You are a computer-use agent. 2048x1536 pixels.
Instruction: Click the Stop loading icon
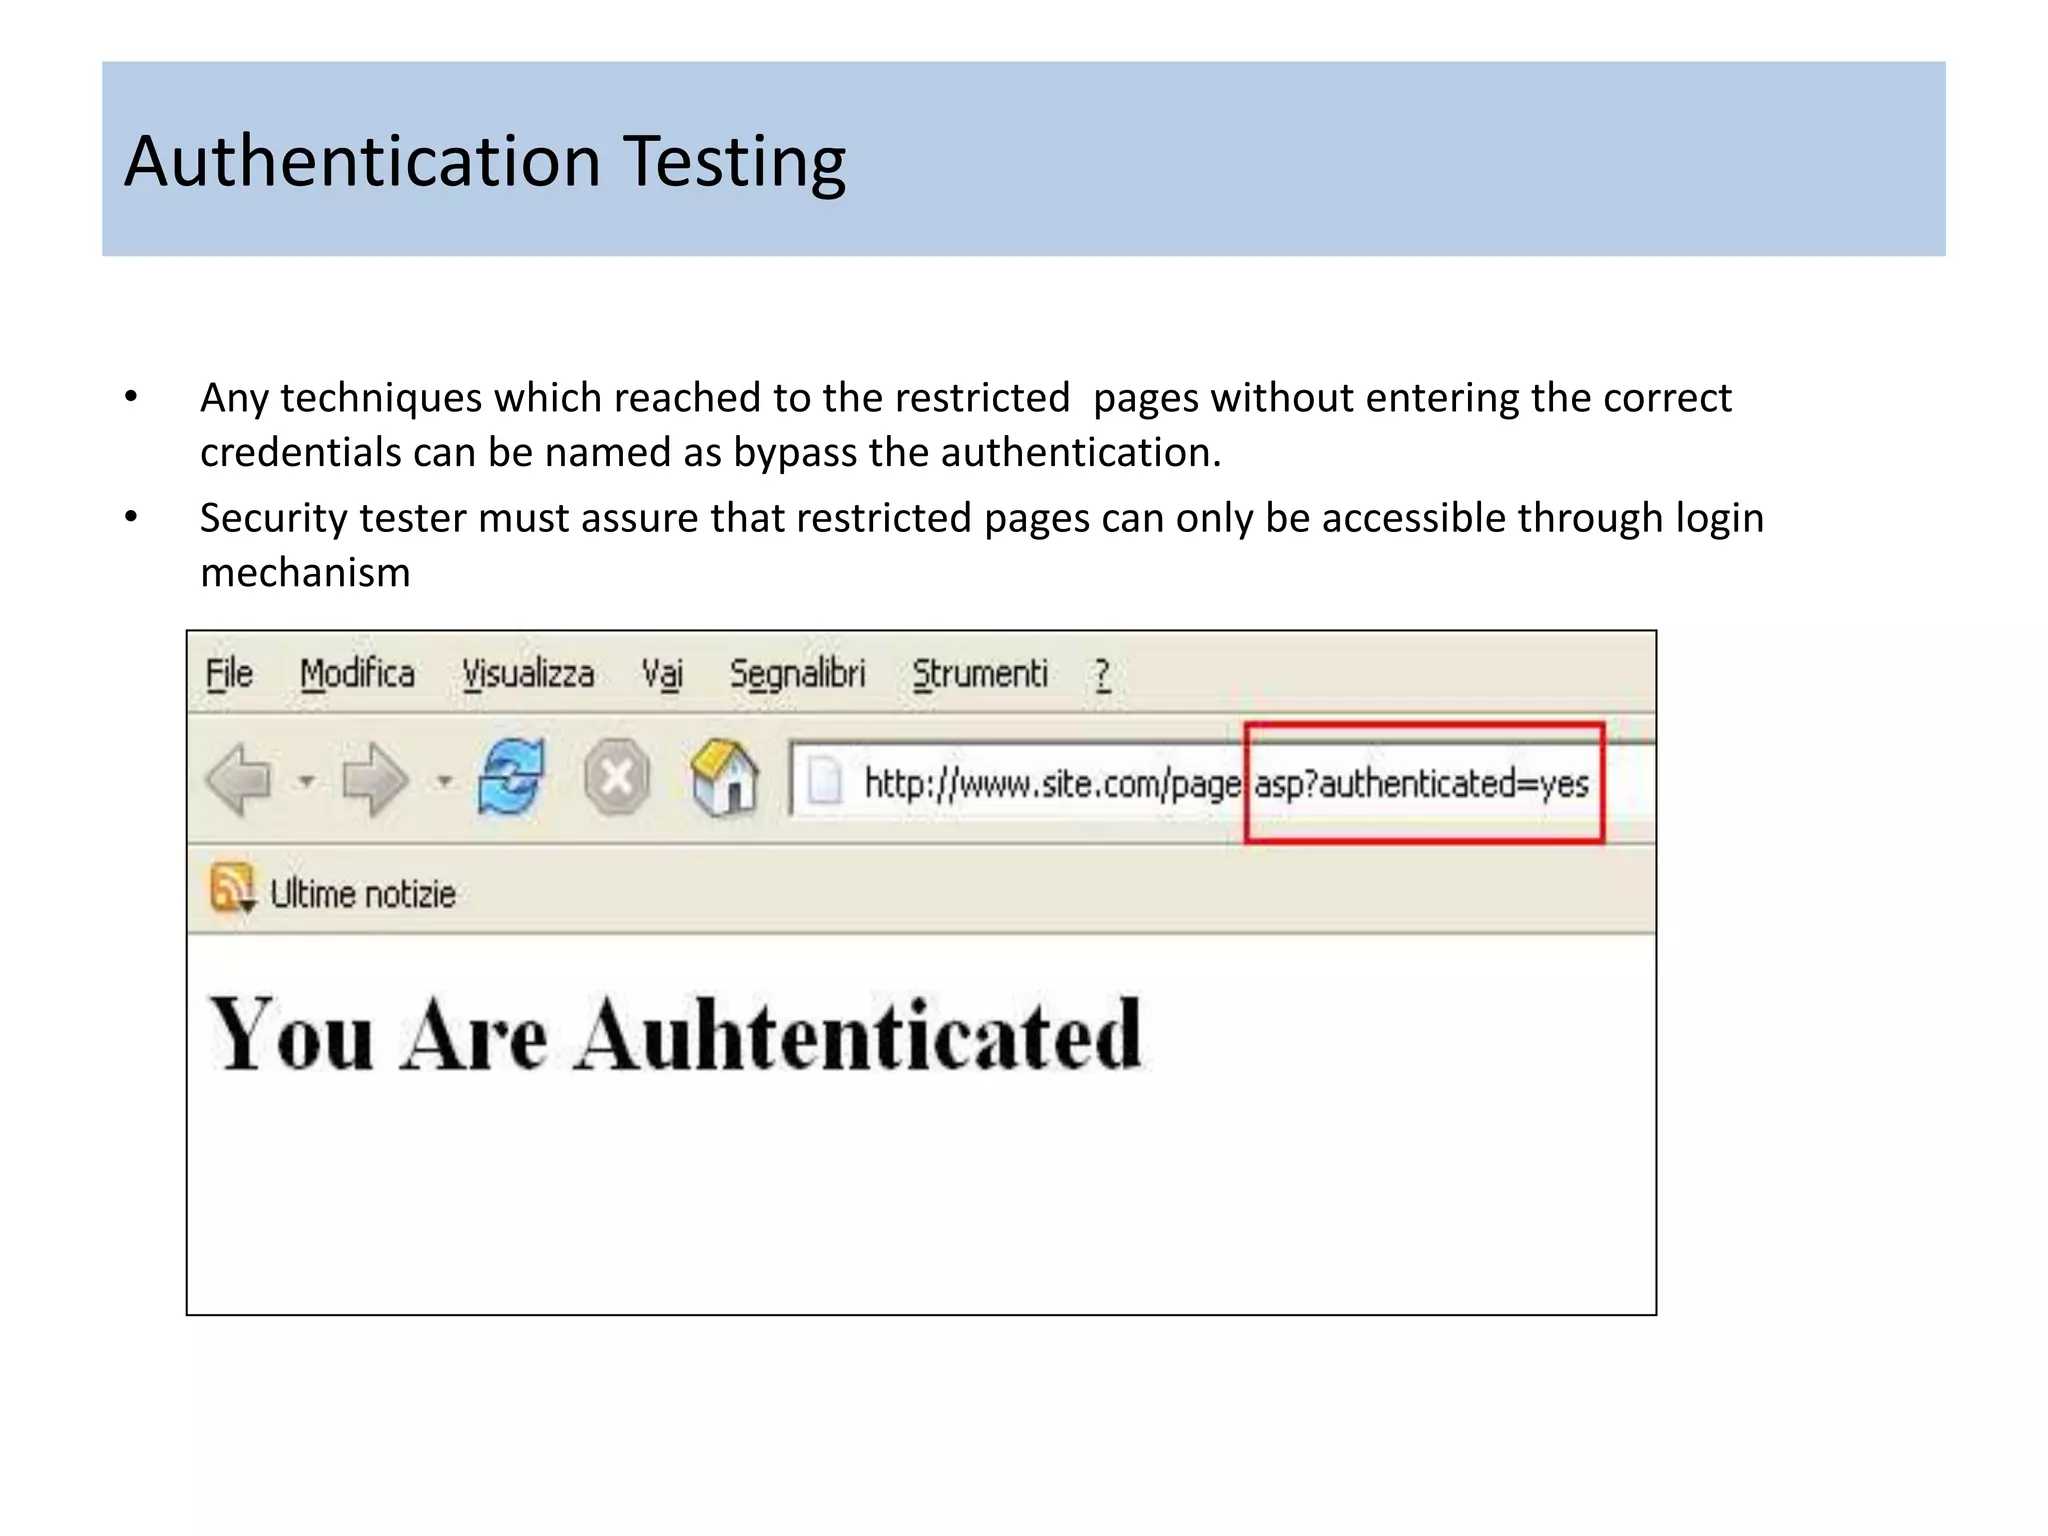(x=617, y=777)
